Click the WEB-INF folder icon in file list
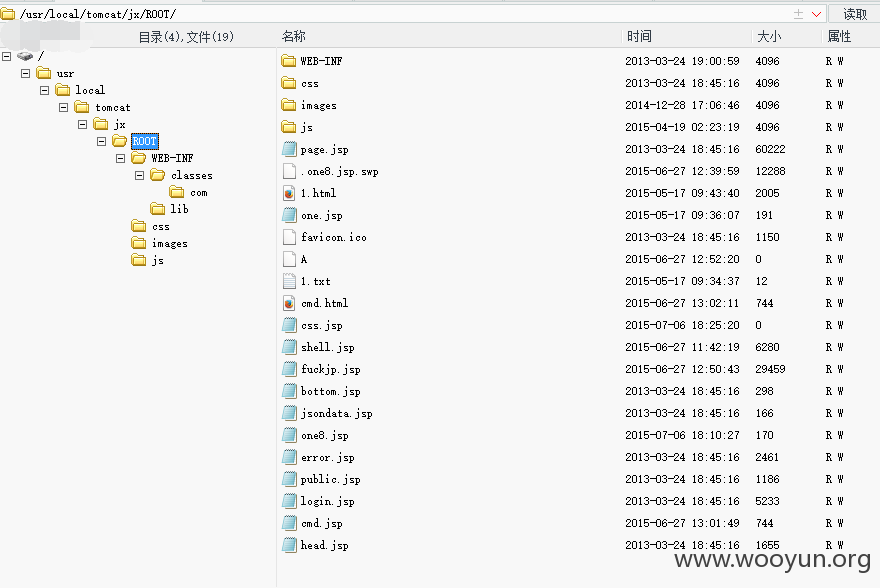 288,61
